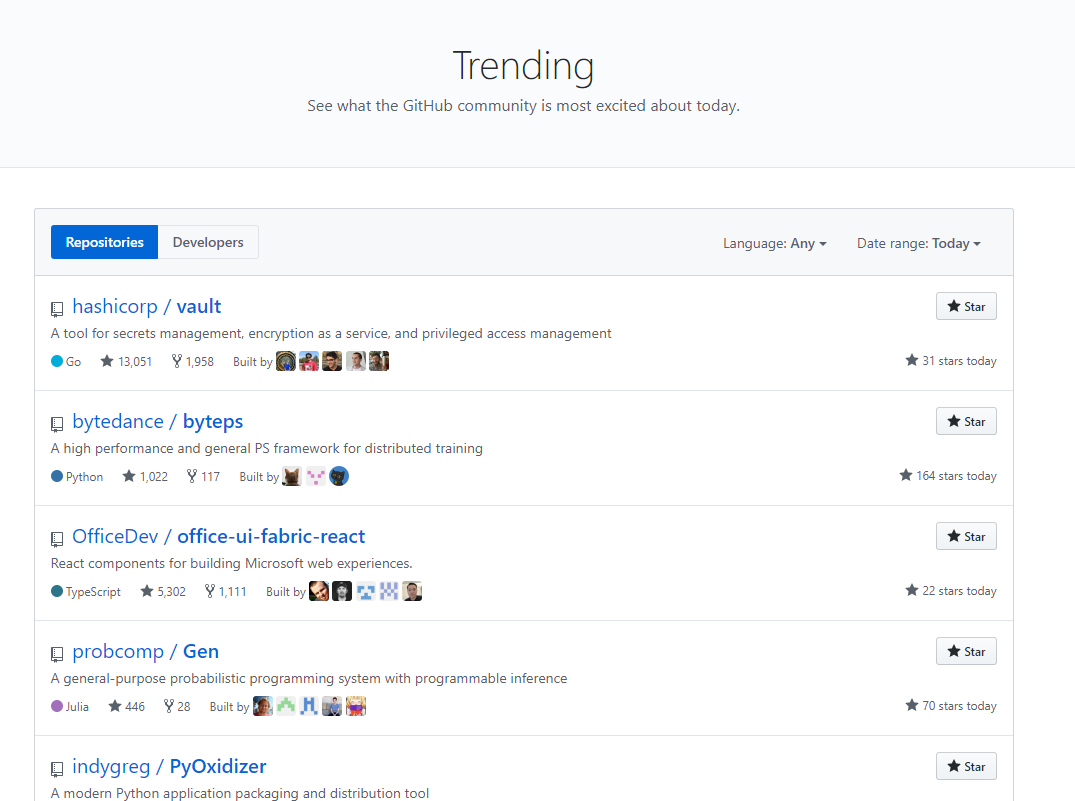The height and width of the screenshot is (801, 1075).
Task: Click fourth contributor avatar of vault
Action: click(356, 361)
